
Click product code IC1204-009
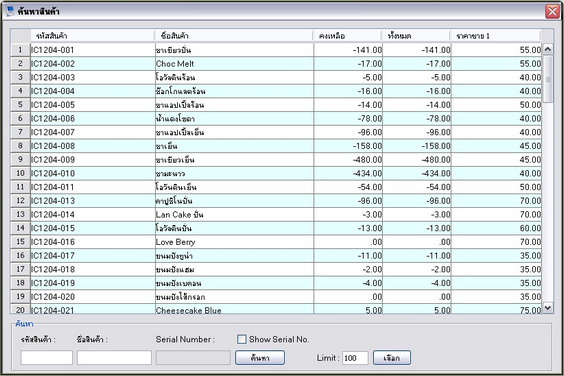(53, 159)
